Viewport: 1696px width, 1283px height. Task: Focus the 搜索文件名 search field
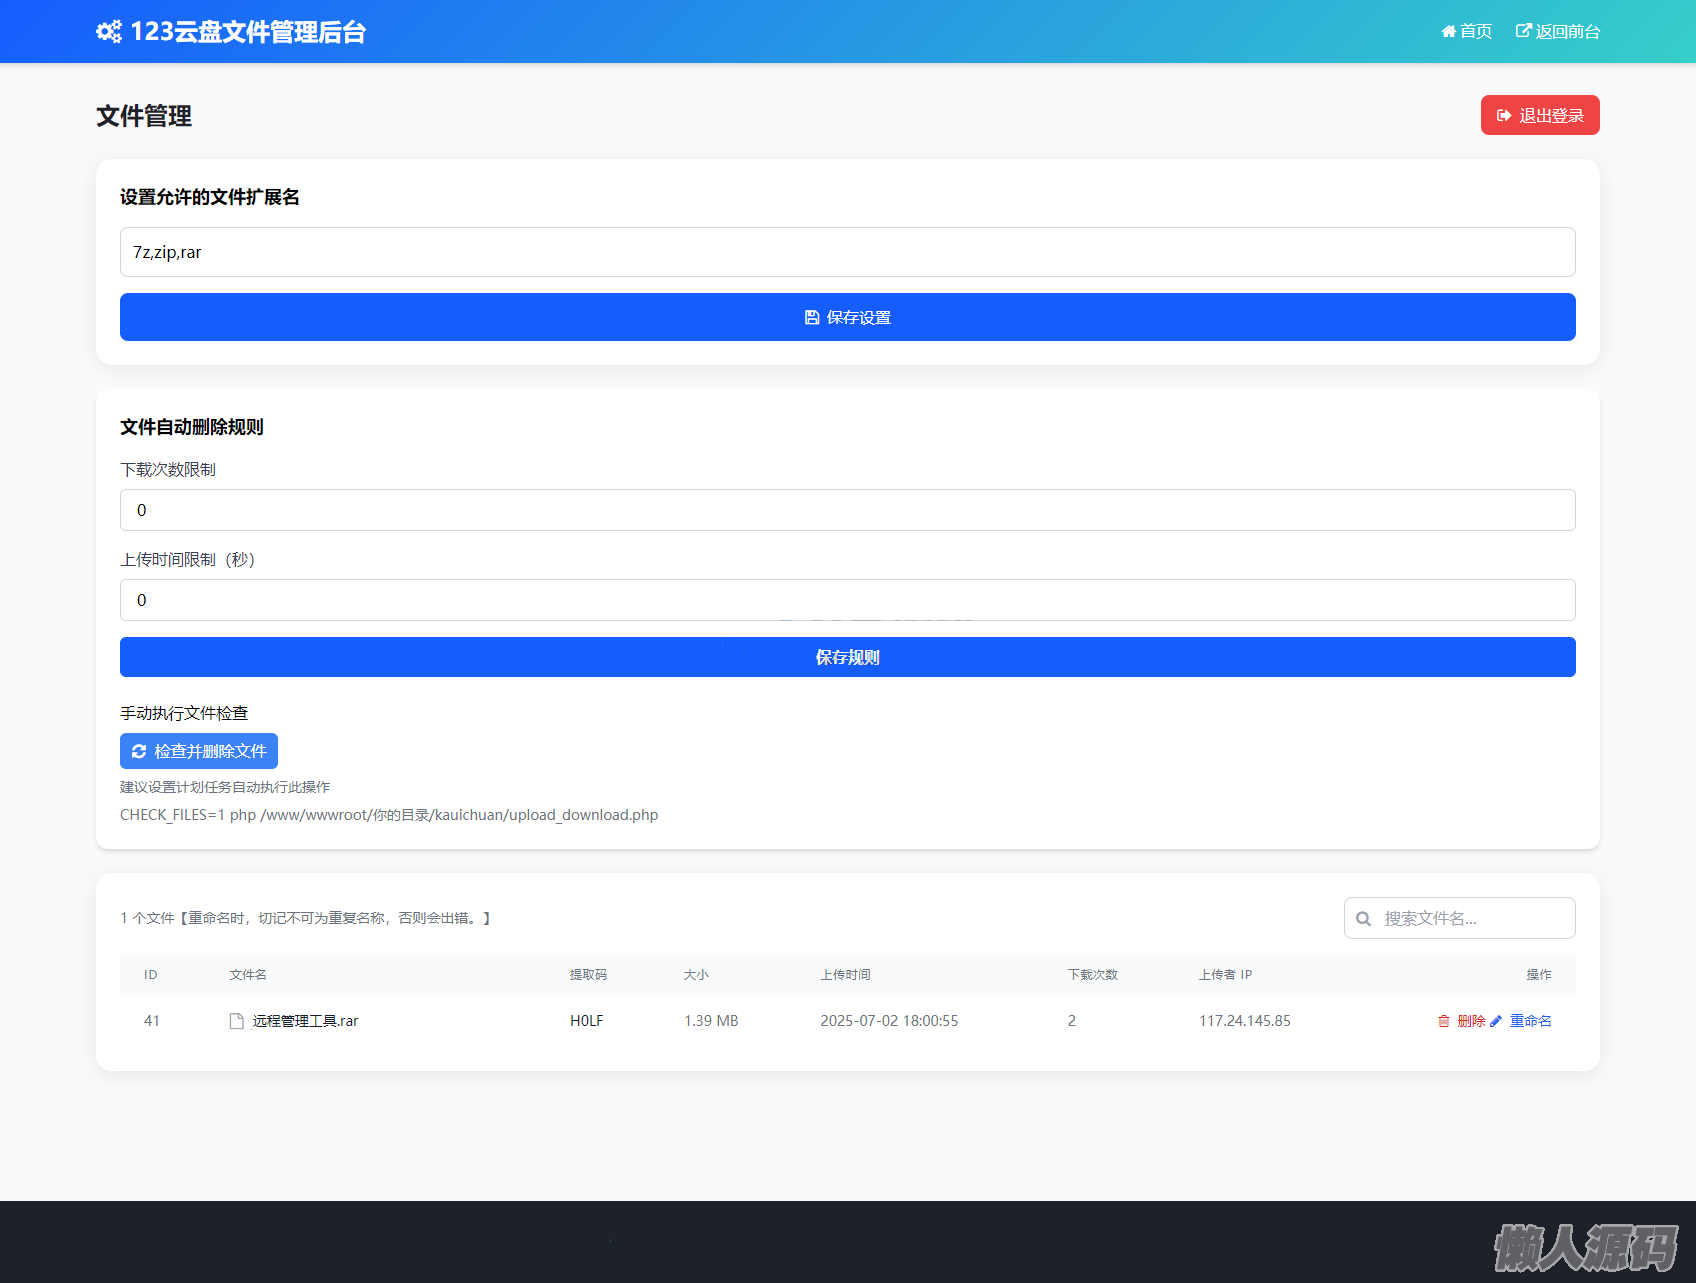click(1472, 918)
